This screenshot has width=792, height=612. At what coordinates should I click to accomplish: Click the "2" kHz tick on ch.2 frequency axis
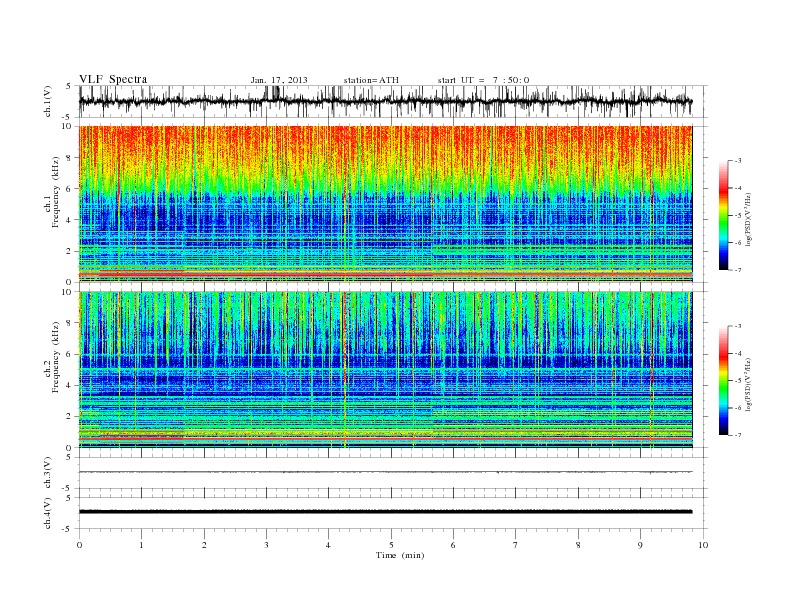(69, 417)
